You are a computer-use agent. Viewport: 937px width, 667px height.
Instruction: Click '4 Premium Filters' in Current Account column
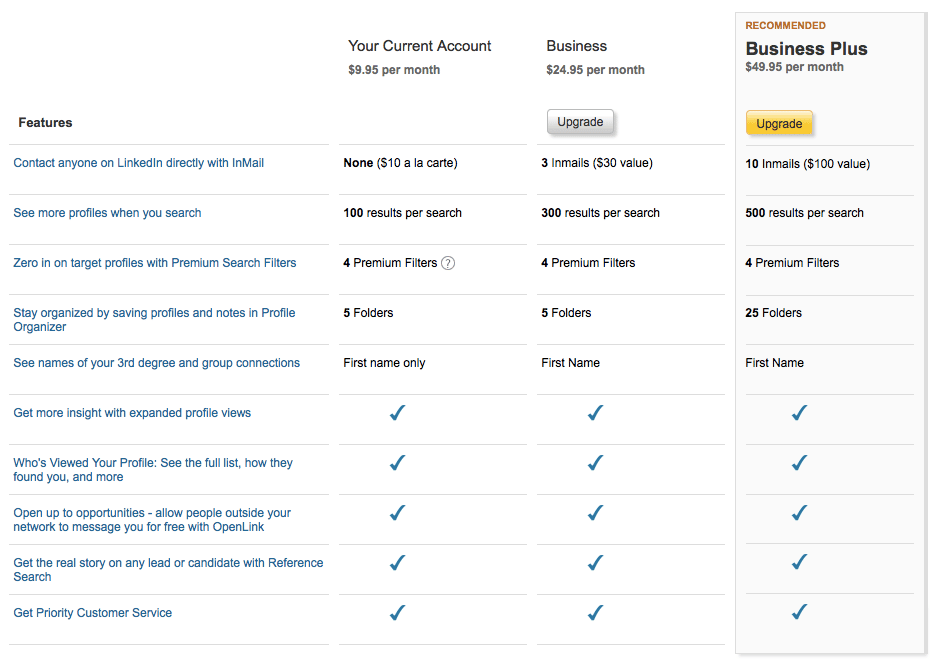tap(390, 263)
